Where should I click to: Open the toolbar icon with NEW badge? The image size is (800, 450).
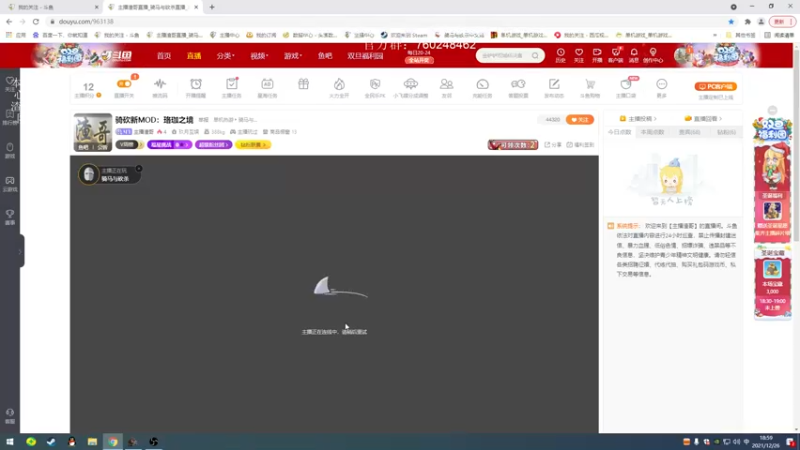pos(626,84)
